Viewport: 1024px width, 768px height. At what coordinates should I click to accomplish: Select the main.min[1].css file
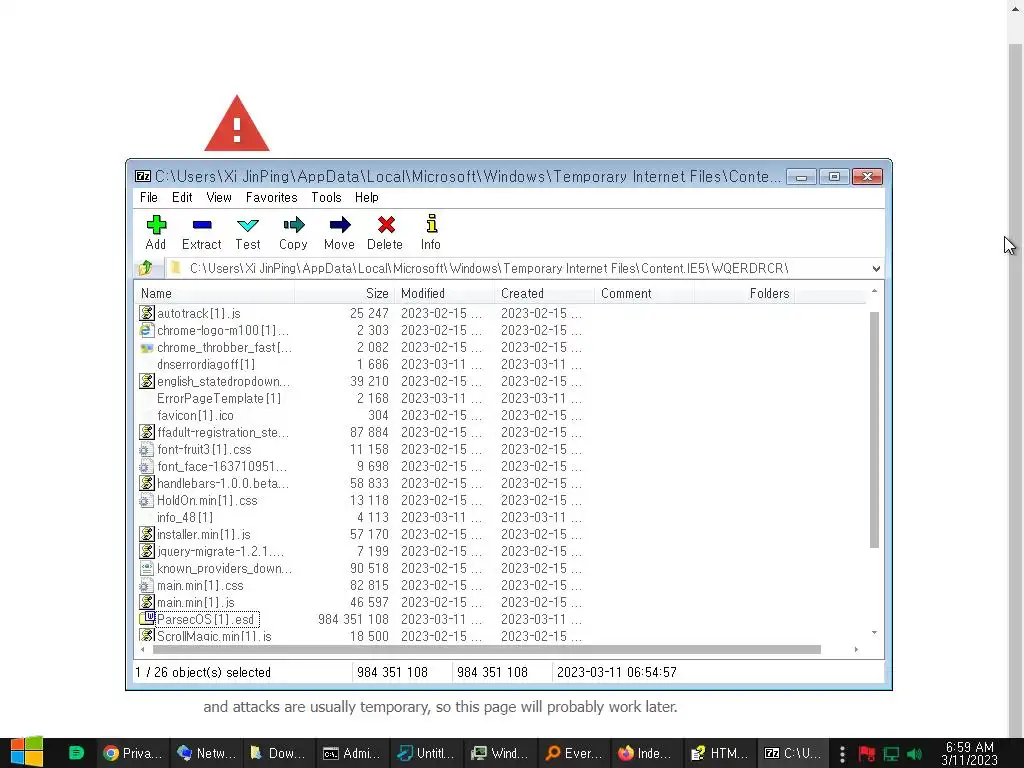coord(200,585)
